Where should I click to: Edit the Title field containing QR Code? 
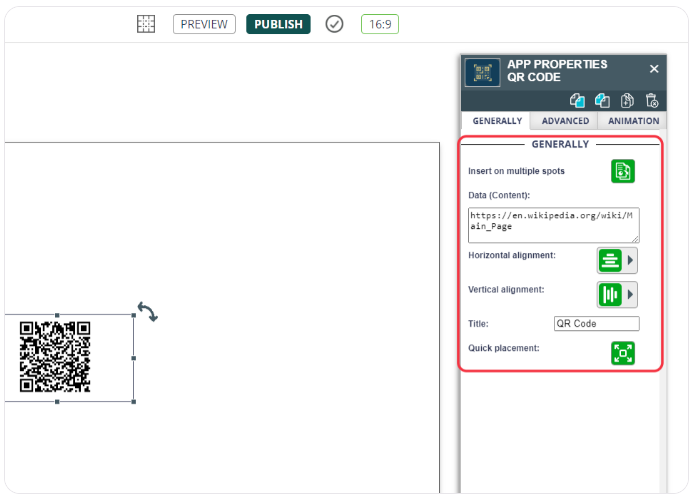(x=597, y=324)
